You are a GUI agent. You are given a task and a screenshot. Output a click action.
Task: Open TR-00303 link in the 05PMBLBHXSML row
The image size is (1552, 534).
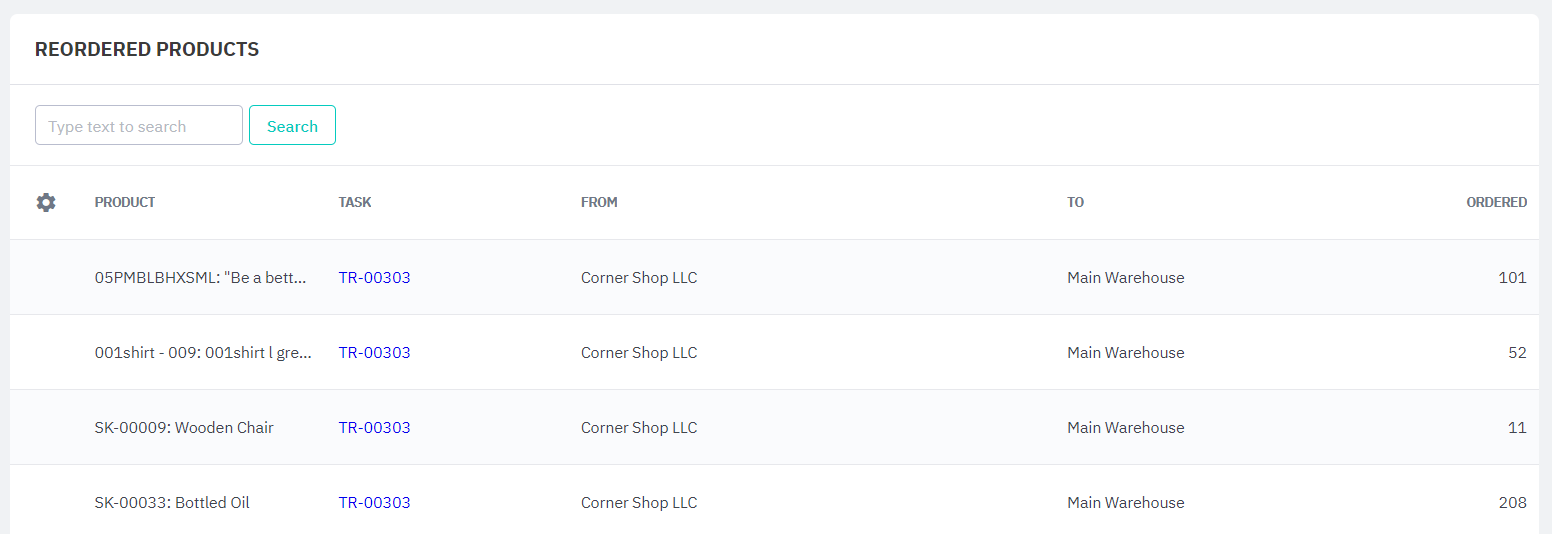pyautogui.click(x=374, y=278)
